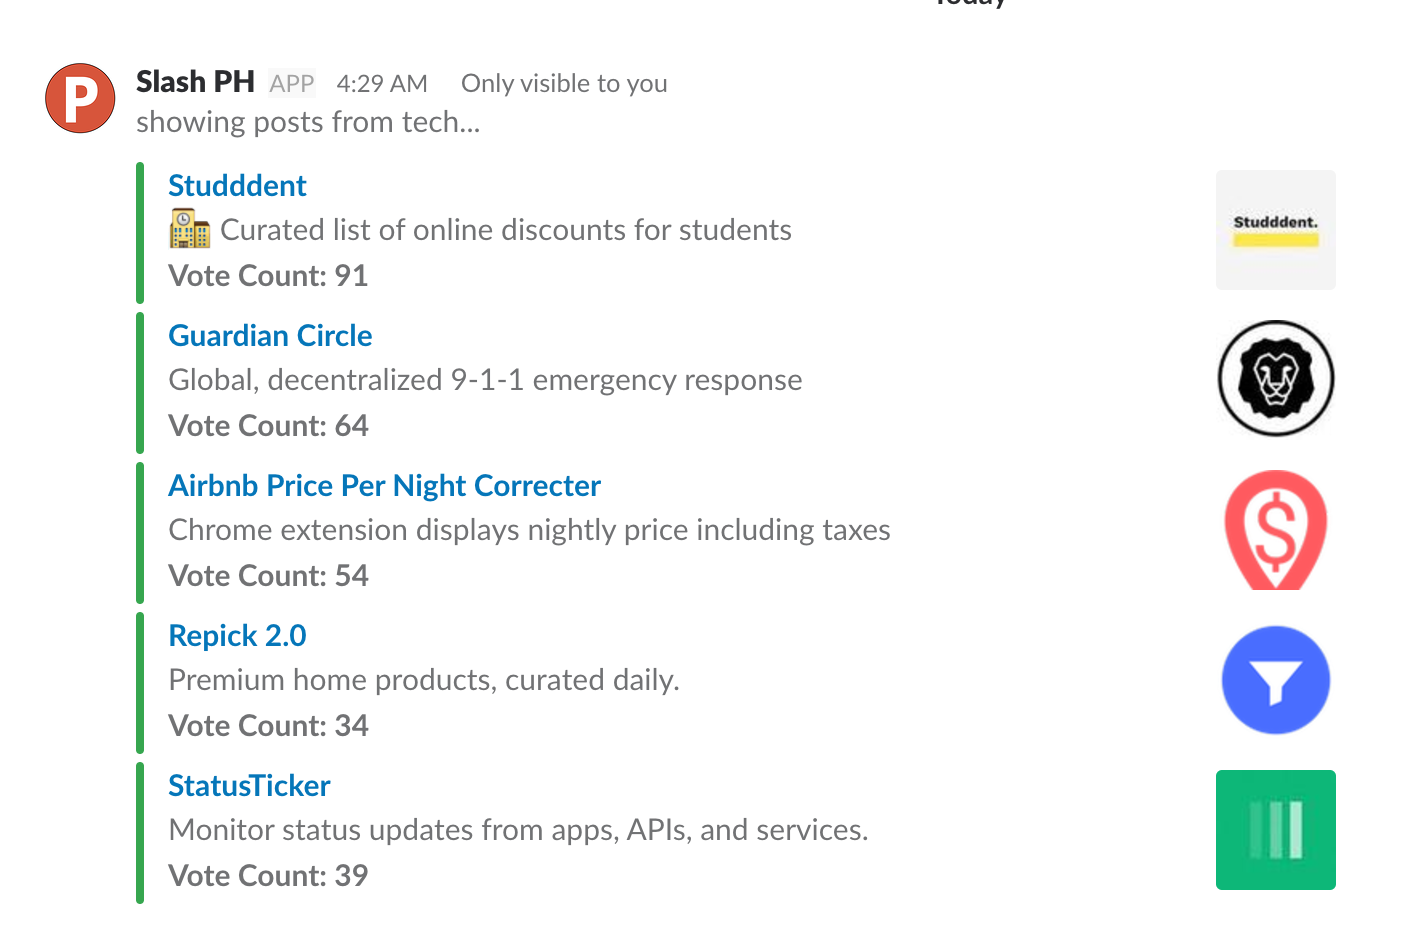This screenshot has height=944, width=1408.
Task: Open Airbnb Price Per Night Correcter link
Action: (384, 486)
